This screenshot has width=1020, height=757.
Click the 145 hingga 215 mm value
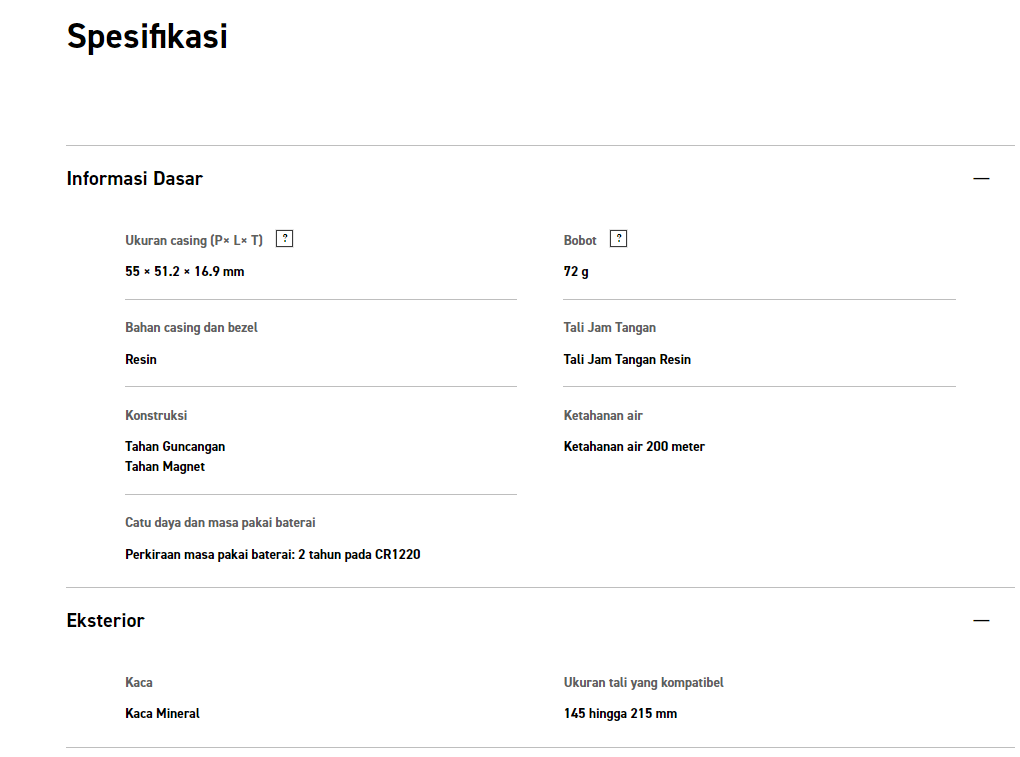(620, 714)
